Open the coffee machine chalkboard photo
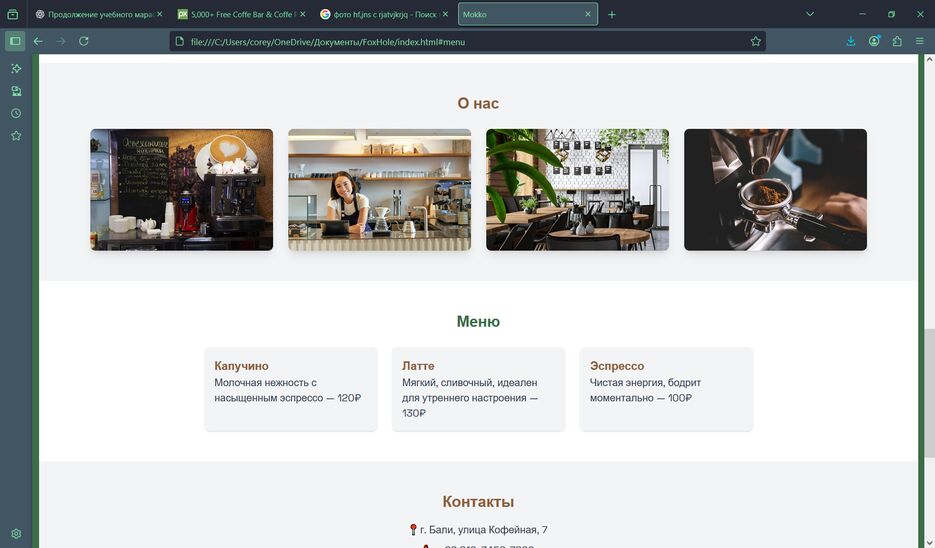The height and width of the screenshot is (548, 935). click(x=182, y=190)
